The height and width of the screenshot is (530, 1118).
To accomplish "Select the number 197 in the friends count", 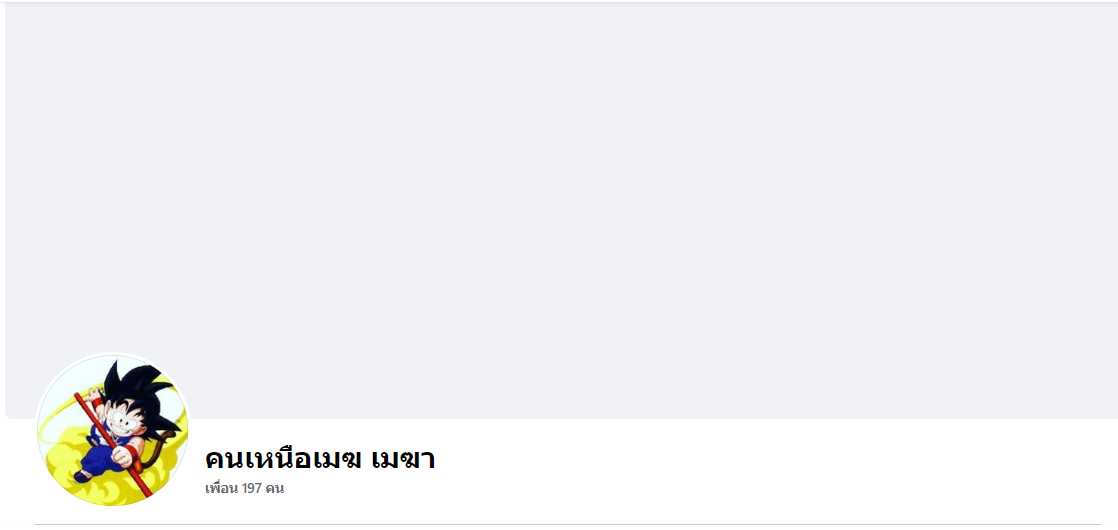I will coord(252,489).
